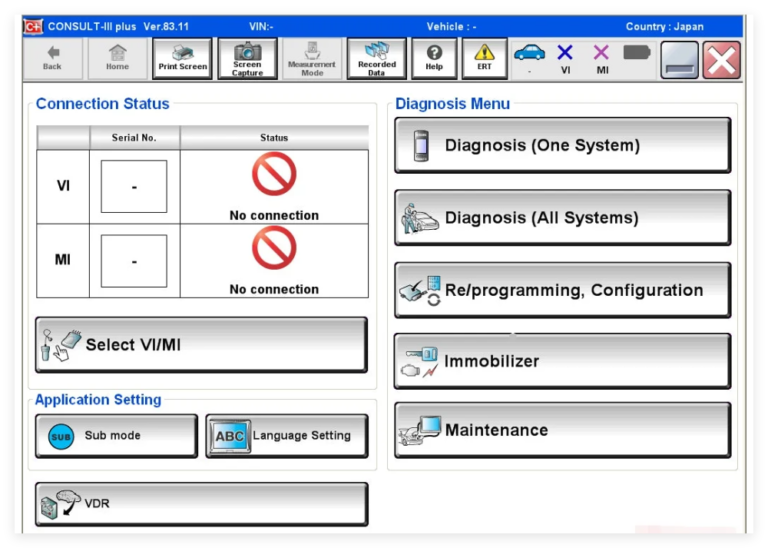Click the battery status icon
This screenshot has height=548, width=768.
(637, 52)
